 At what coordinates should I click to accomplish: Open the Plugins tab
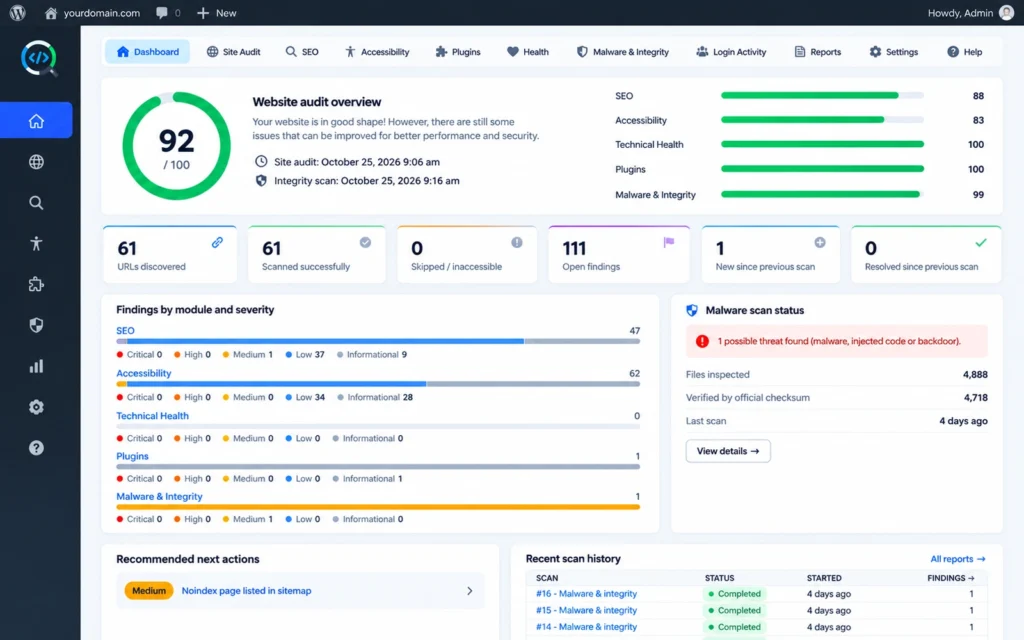coord(458,52)
